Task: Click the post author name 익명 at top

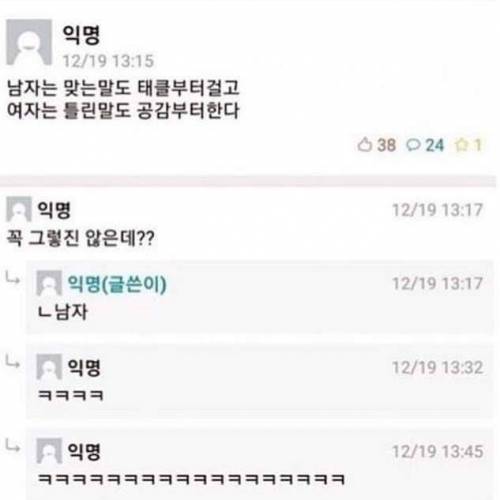Action: pyautogui.click(x=81, y=35)
